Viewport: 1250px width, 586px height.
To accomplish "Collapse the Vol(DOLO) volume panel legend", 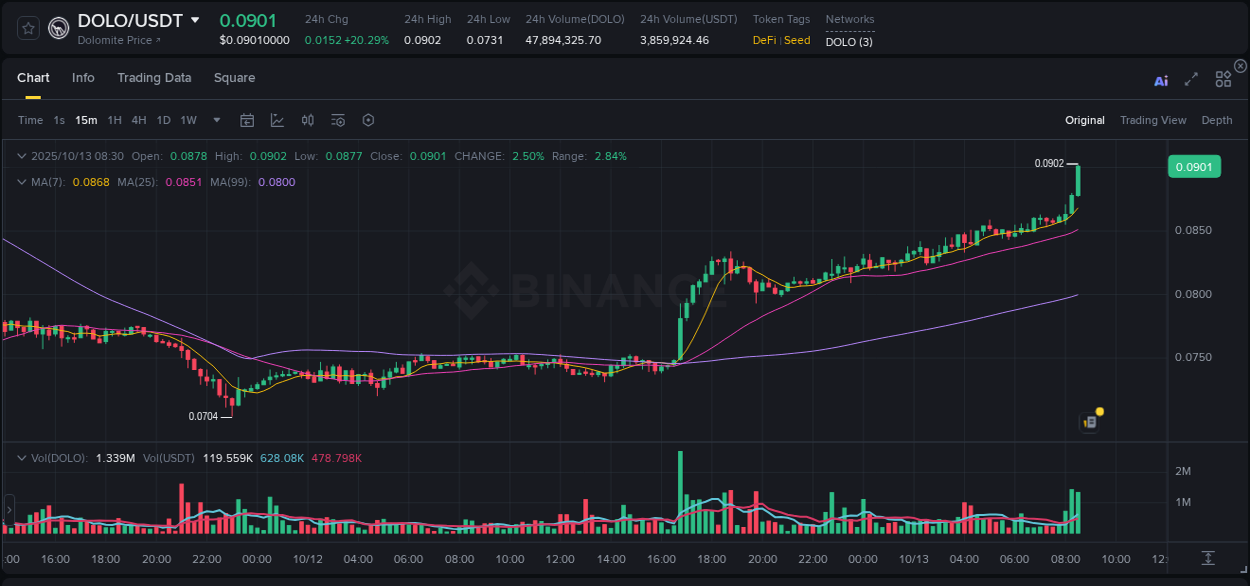I will [22, 458].
